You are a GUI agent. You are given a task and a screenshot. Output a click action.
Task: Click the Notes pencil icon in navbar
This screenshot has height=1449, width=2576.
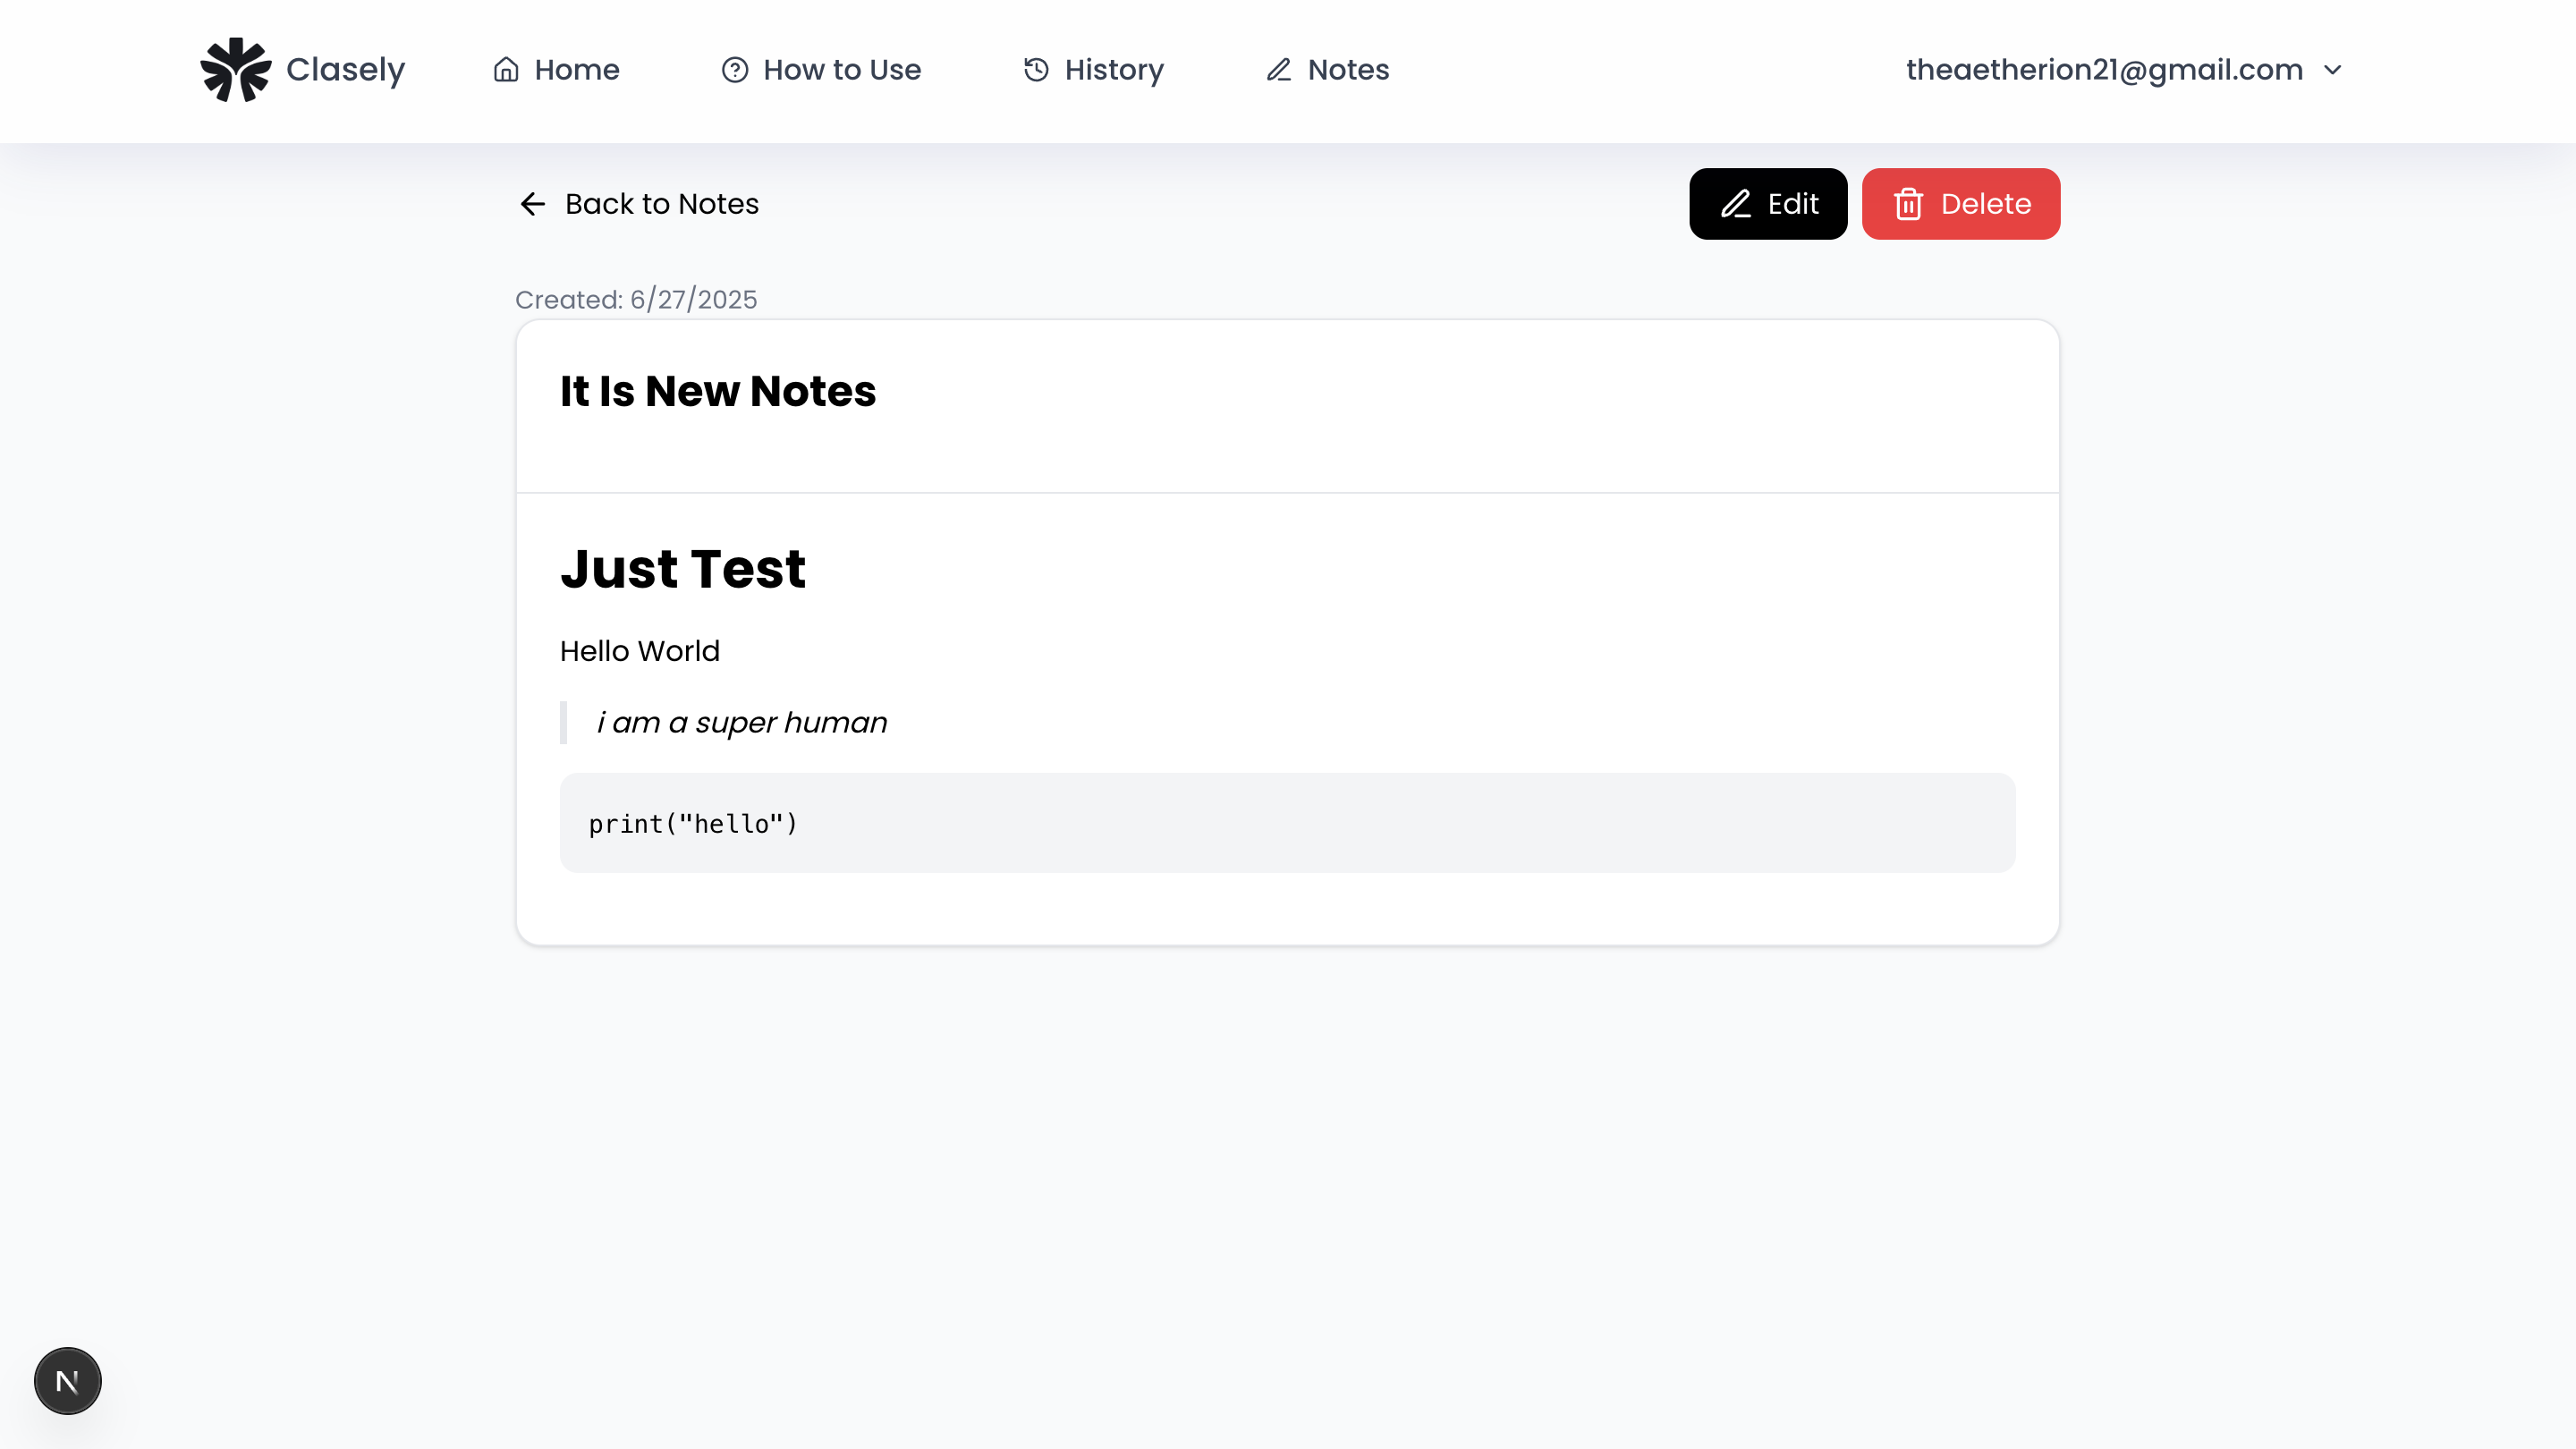click(x=1279, y=70)
